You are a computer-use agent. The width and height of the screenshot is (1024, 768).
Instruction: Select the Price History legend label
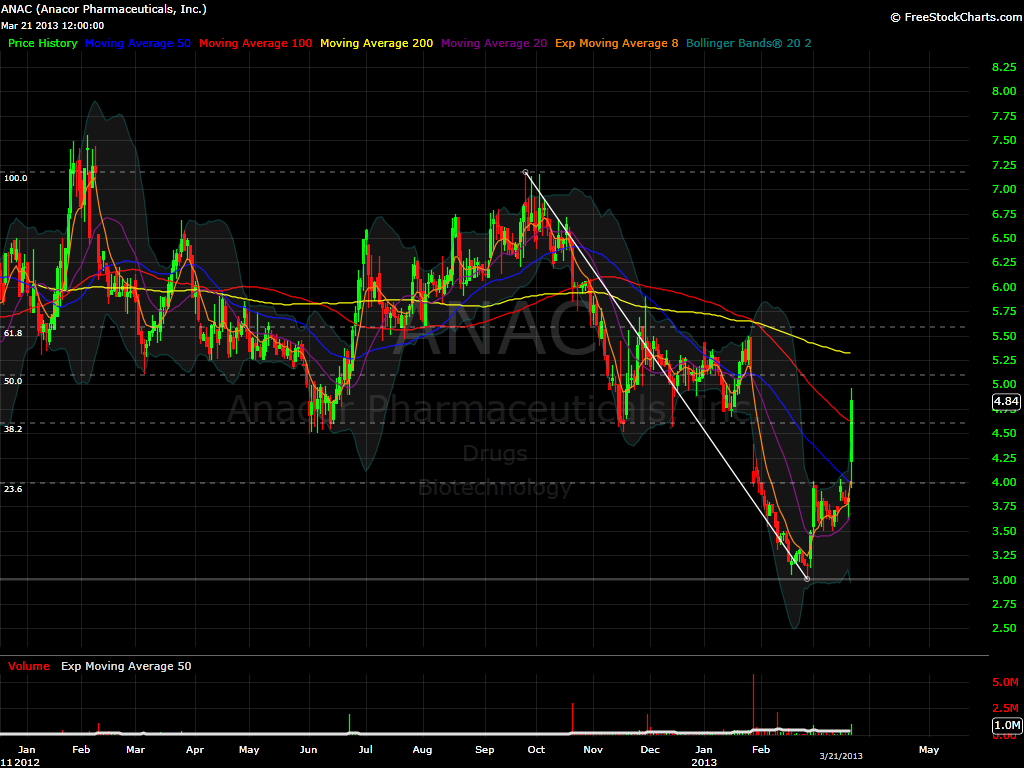[x=42, y=43]
